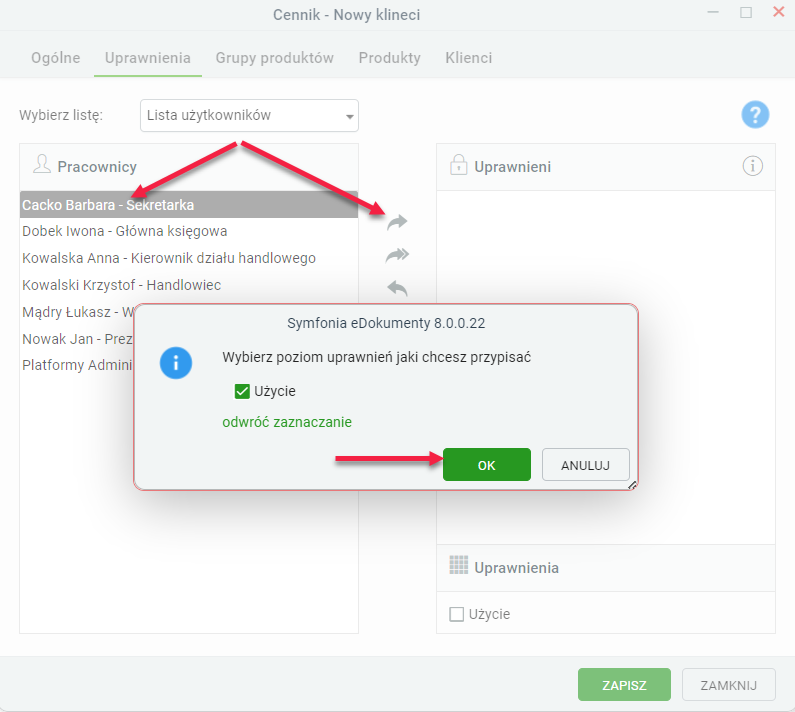Image resolution: width=795 pixels, height=712 pixels.
Task: Select Nowak Jan employee row
Action: coord(77,339)
